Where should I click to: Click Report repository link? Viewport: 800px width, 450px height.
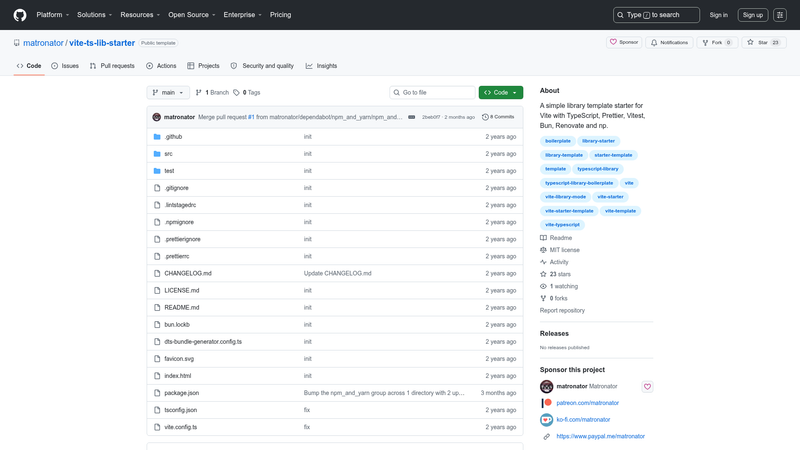pyautogui.click(x=562, y=310)
